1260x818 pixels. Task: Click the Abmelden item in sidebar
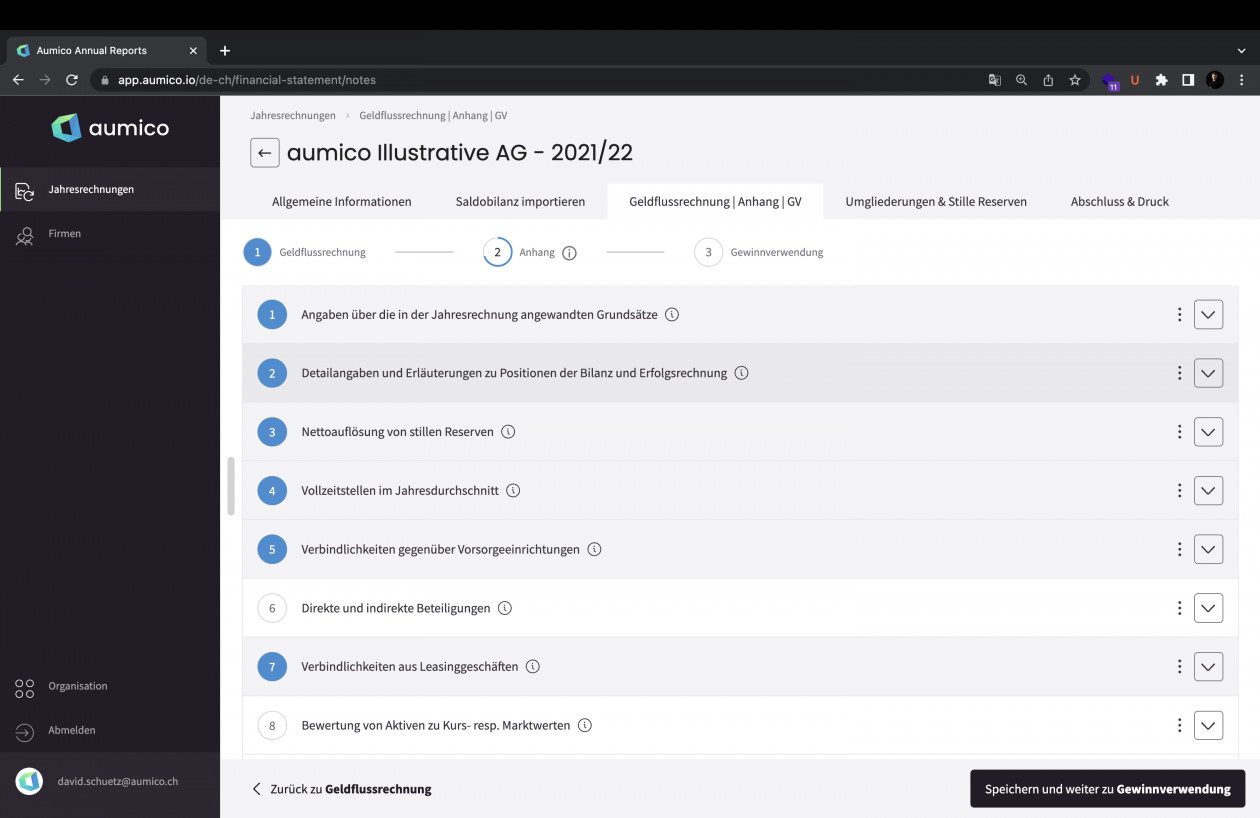click(71, 731)
